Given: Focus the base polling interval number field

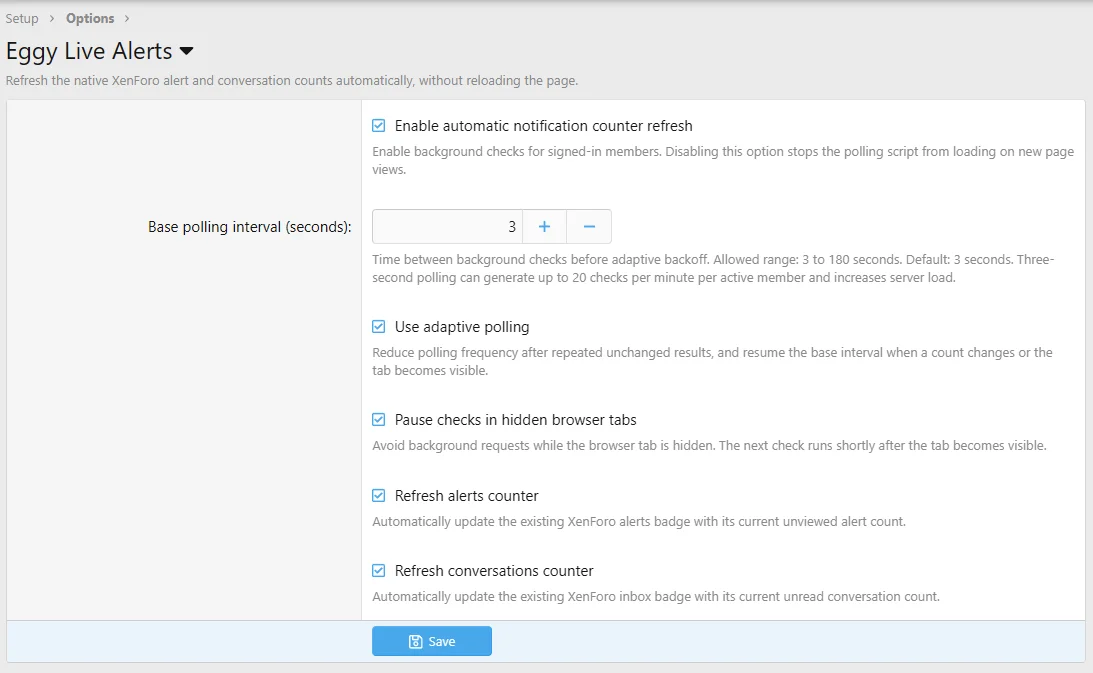Looking at the screenshot, I should point(448,227).
